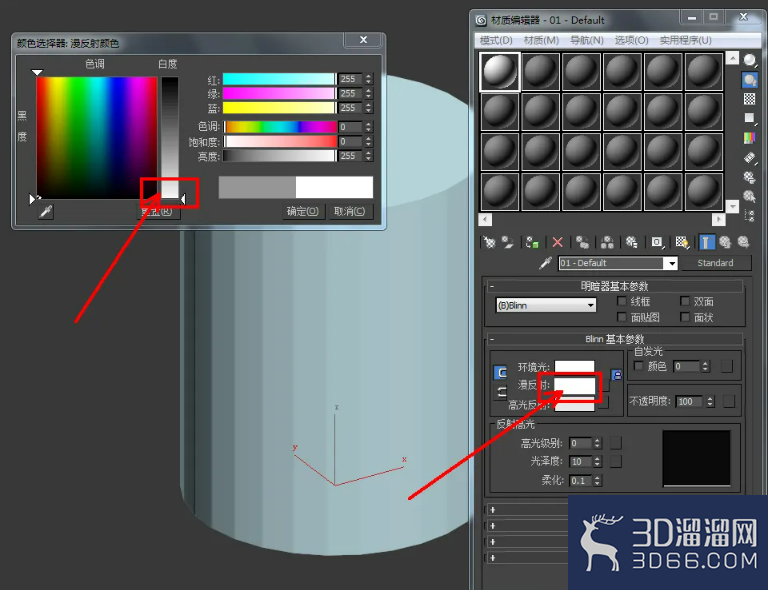Image resolution: width=768 pixels, height=590 pixels.
Task: Click map button next to 不透明度
Action: [728, 401]
